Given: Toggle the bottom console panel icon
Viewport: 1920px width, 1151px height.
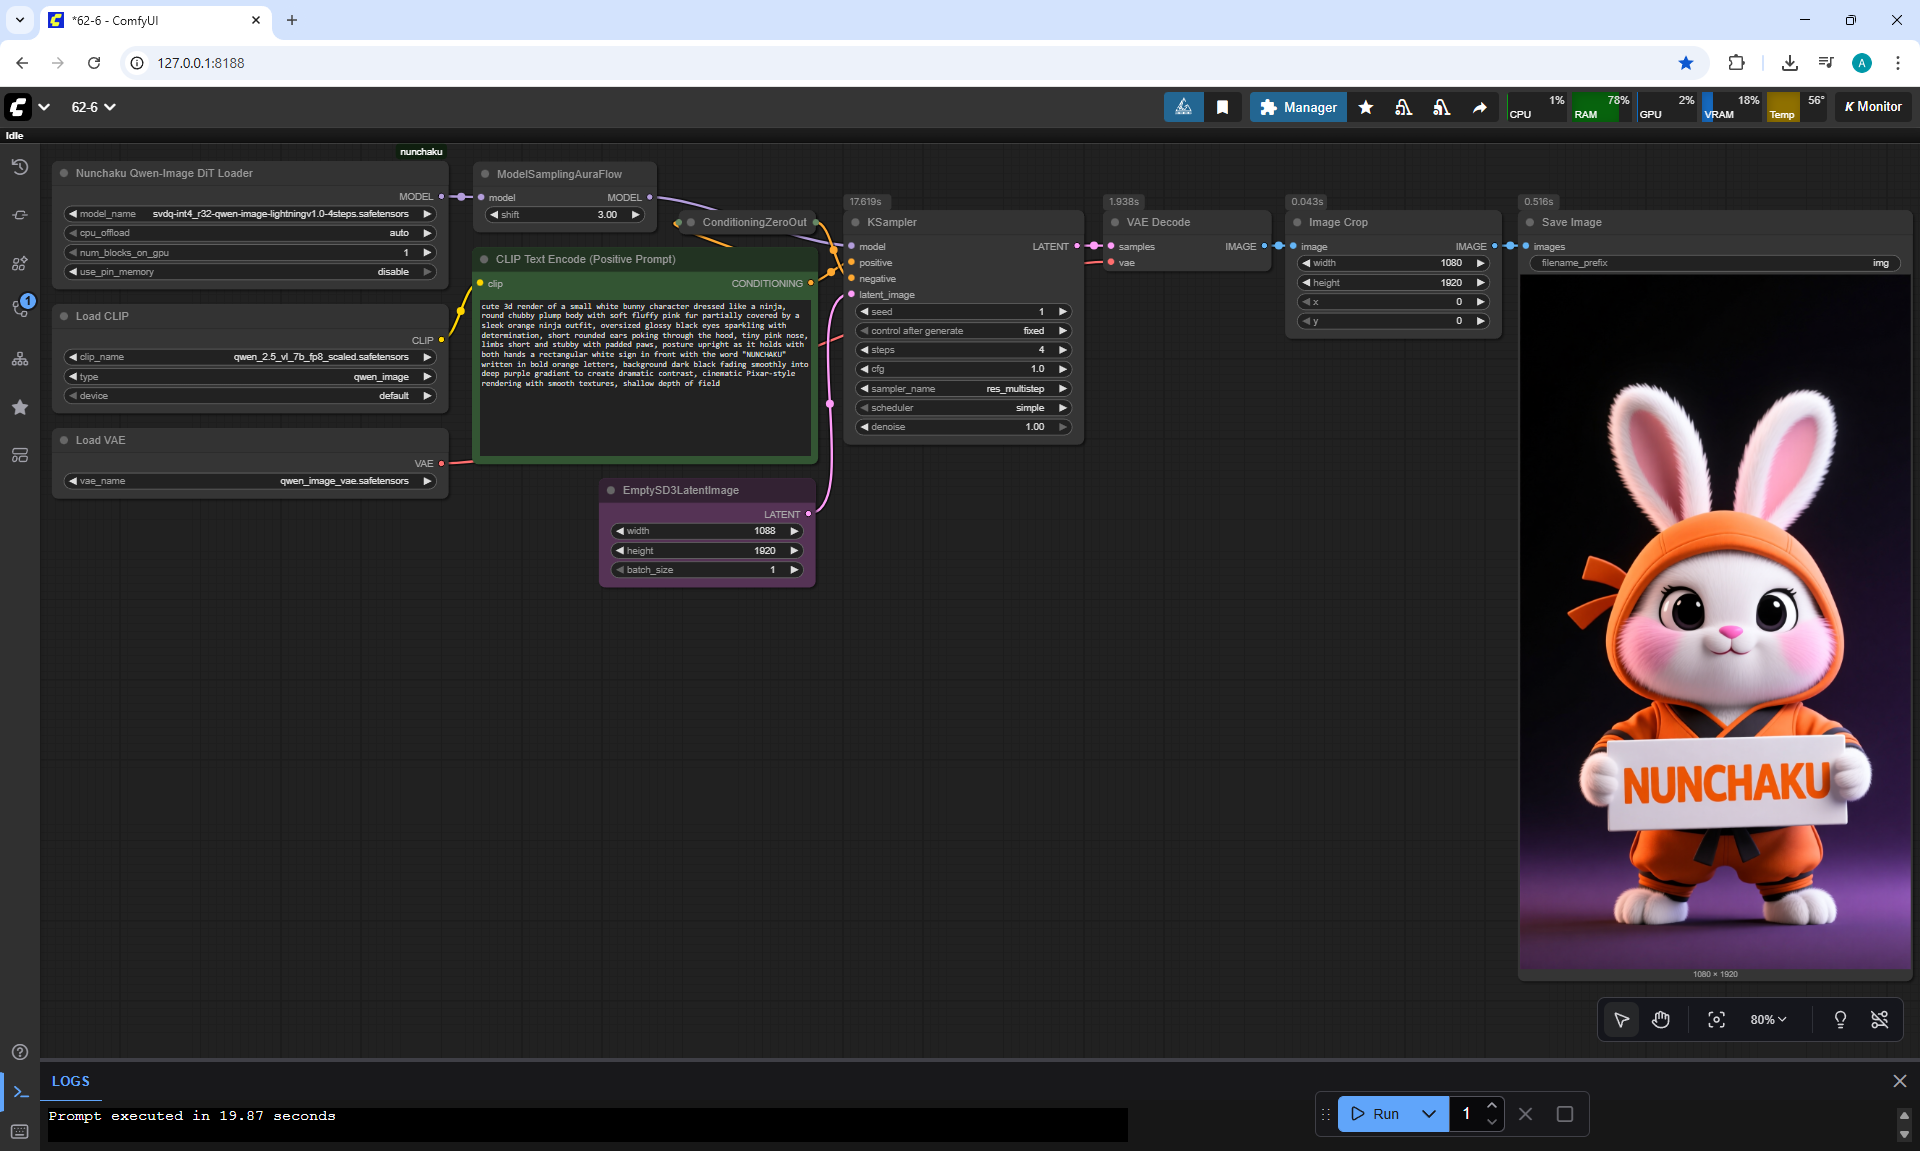Looking at the screenshot, I should (19, 1093).
